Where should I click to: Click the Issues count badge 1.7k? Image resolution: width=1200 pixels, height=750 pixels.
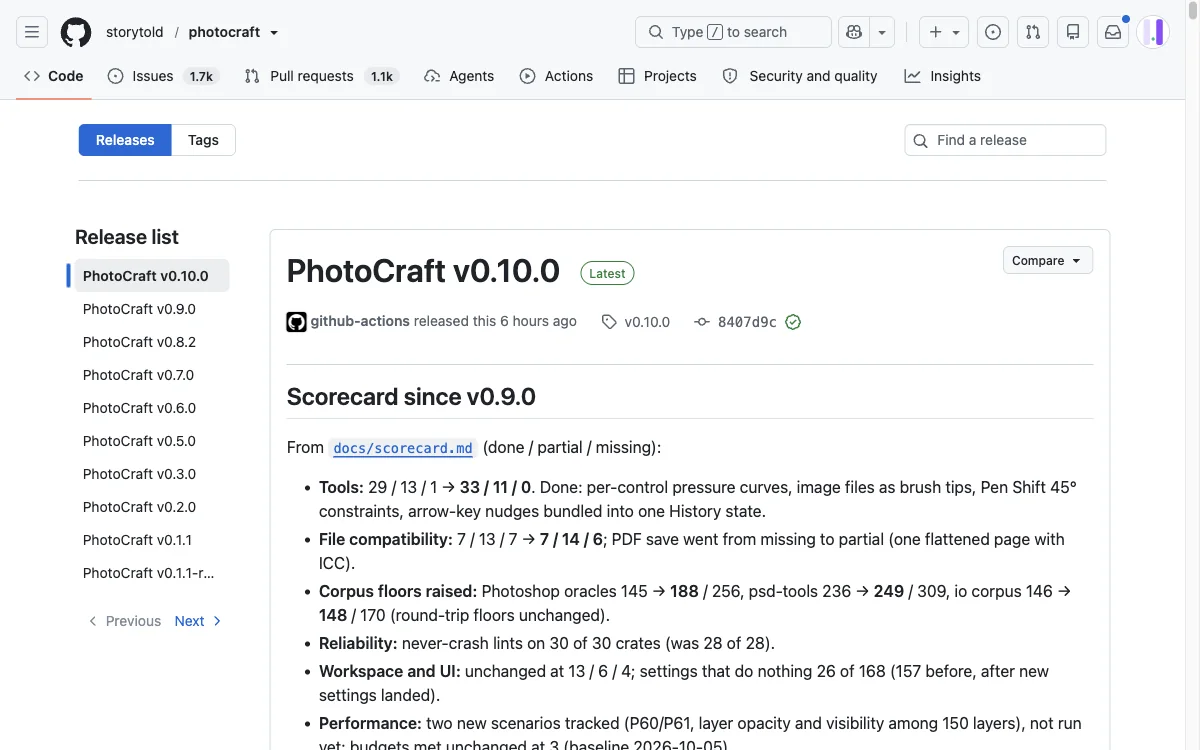201,76
